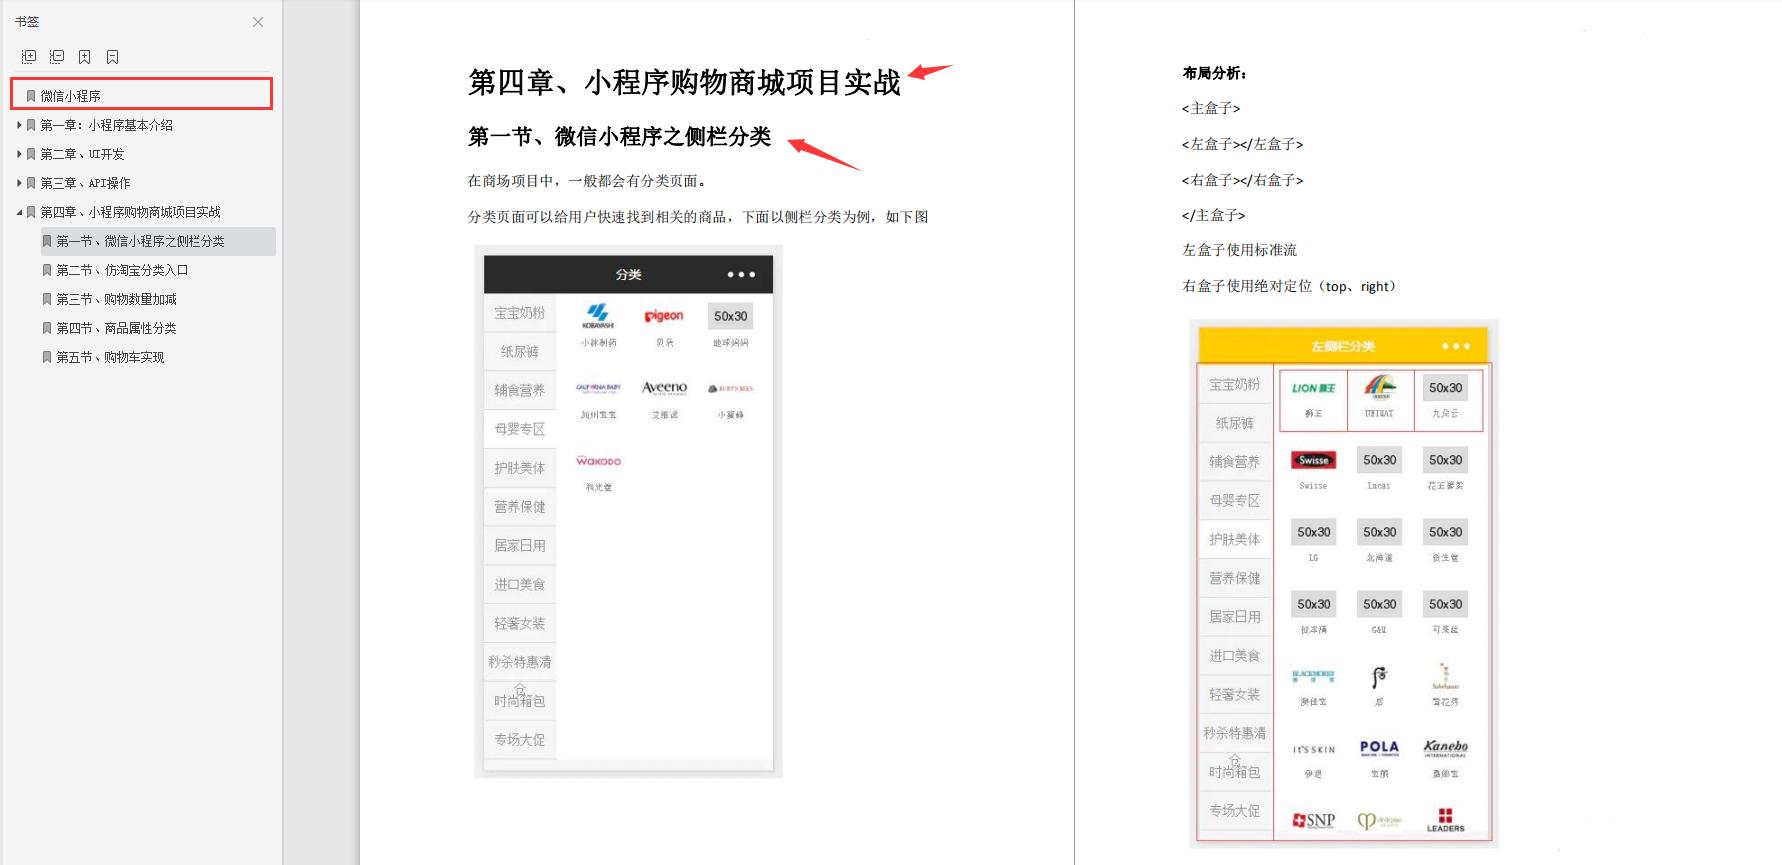Viewport: 1782px width, 865px height.
Task: Delete bookmark using the minus bookmark icon
Action: click(113, 57)
